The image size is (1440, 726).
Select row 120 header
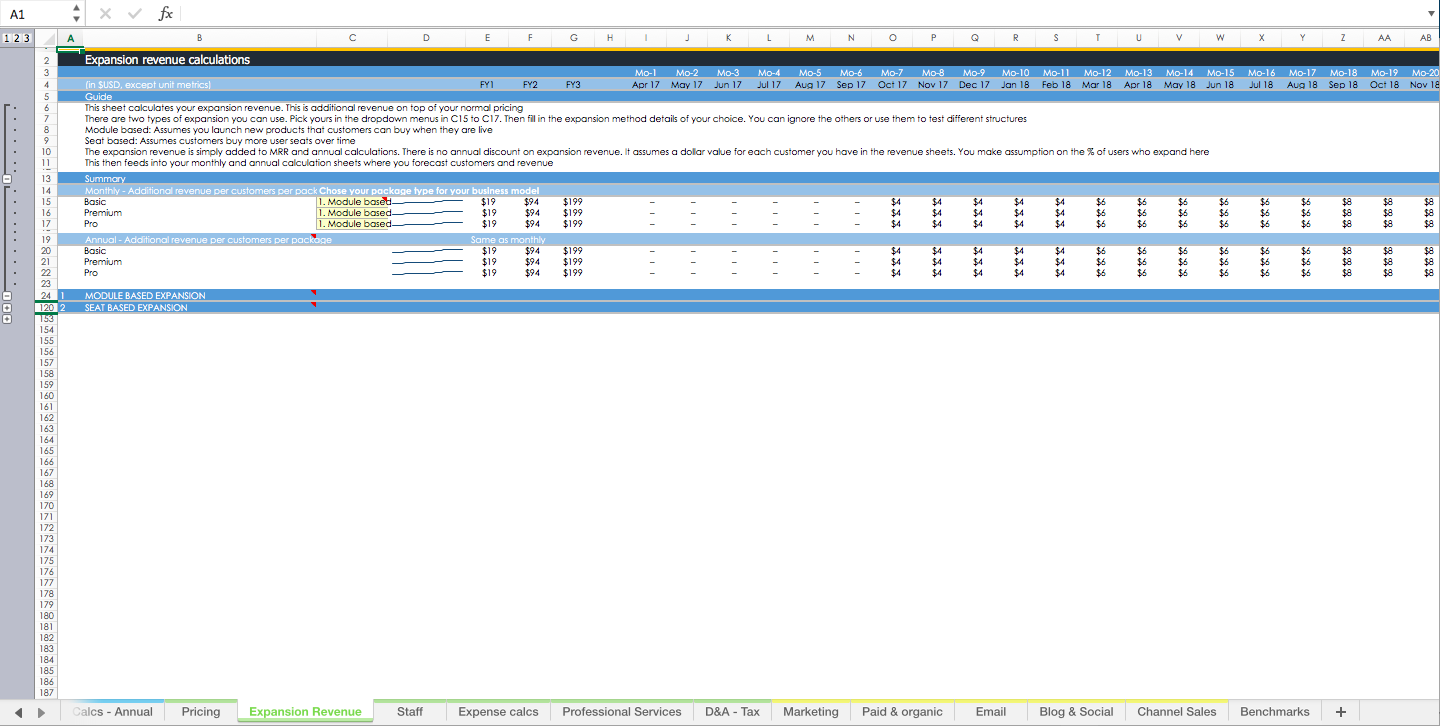pos(46,308)
